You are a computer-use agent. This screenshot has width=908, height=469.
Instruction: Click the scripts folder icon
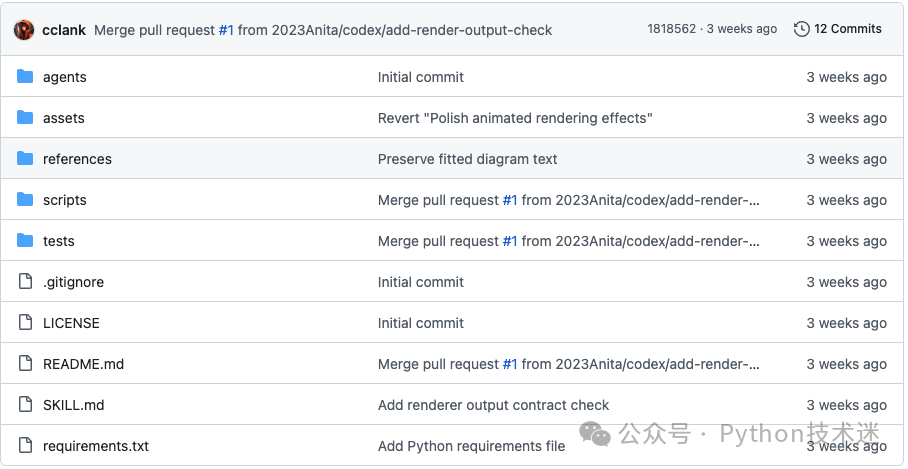pyautogui.click(x=25, y=200)
